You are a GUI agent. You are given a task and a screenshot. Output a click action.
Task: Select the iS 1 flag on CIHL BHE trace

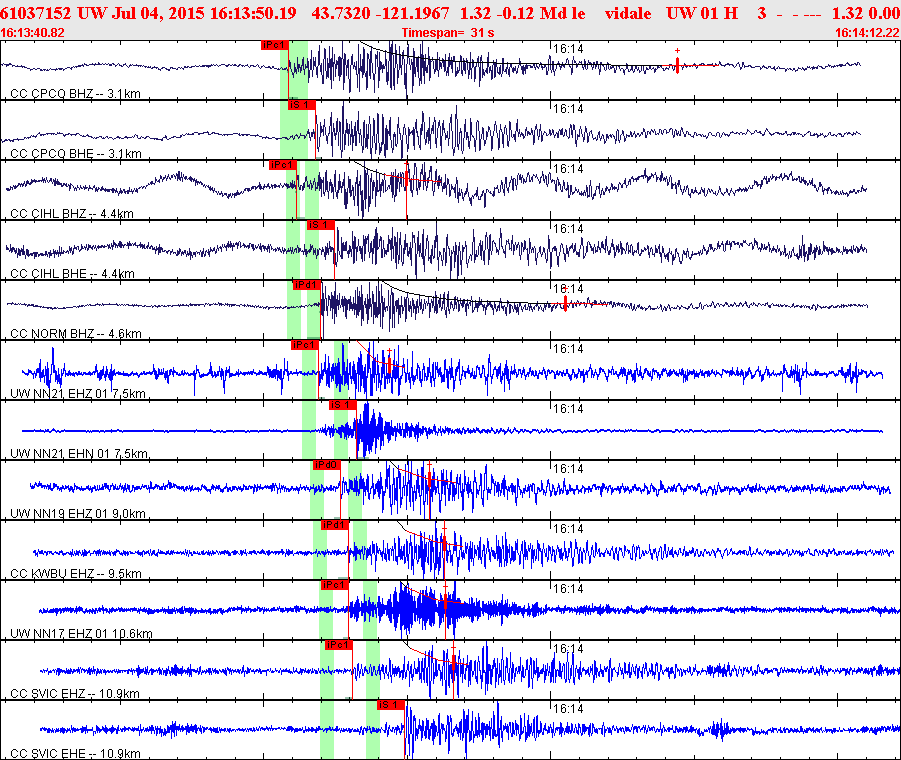click(x=320, y=225)
